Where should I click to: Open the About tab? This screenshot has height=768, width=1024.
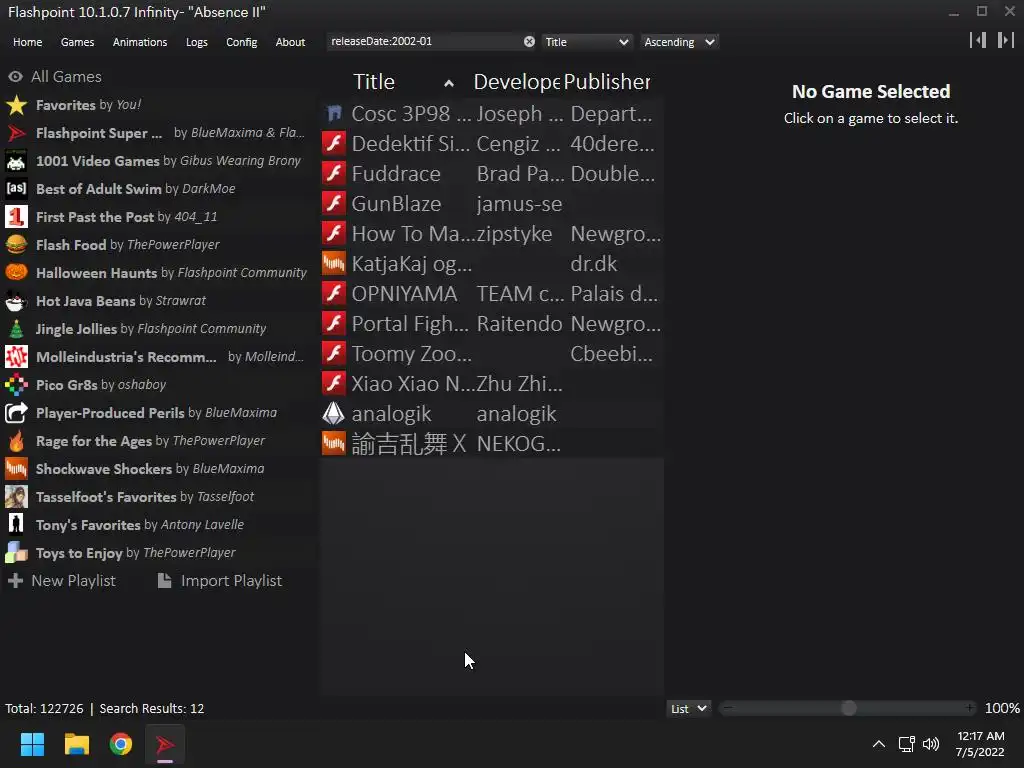(x=290, y=42)
